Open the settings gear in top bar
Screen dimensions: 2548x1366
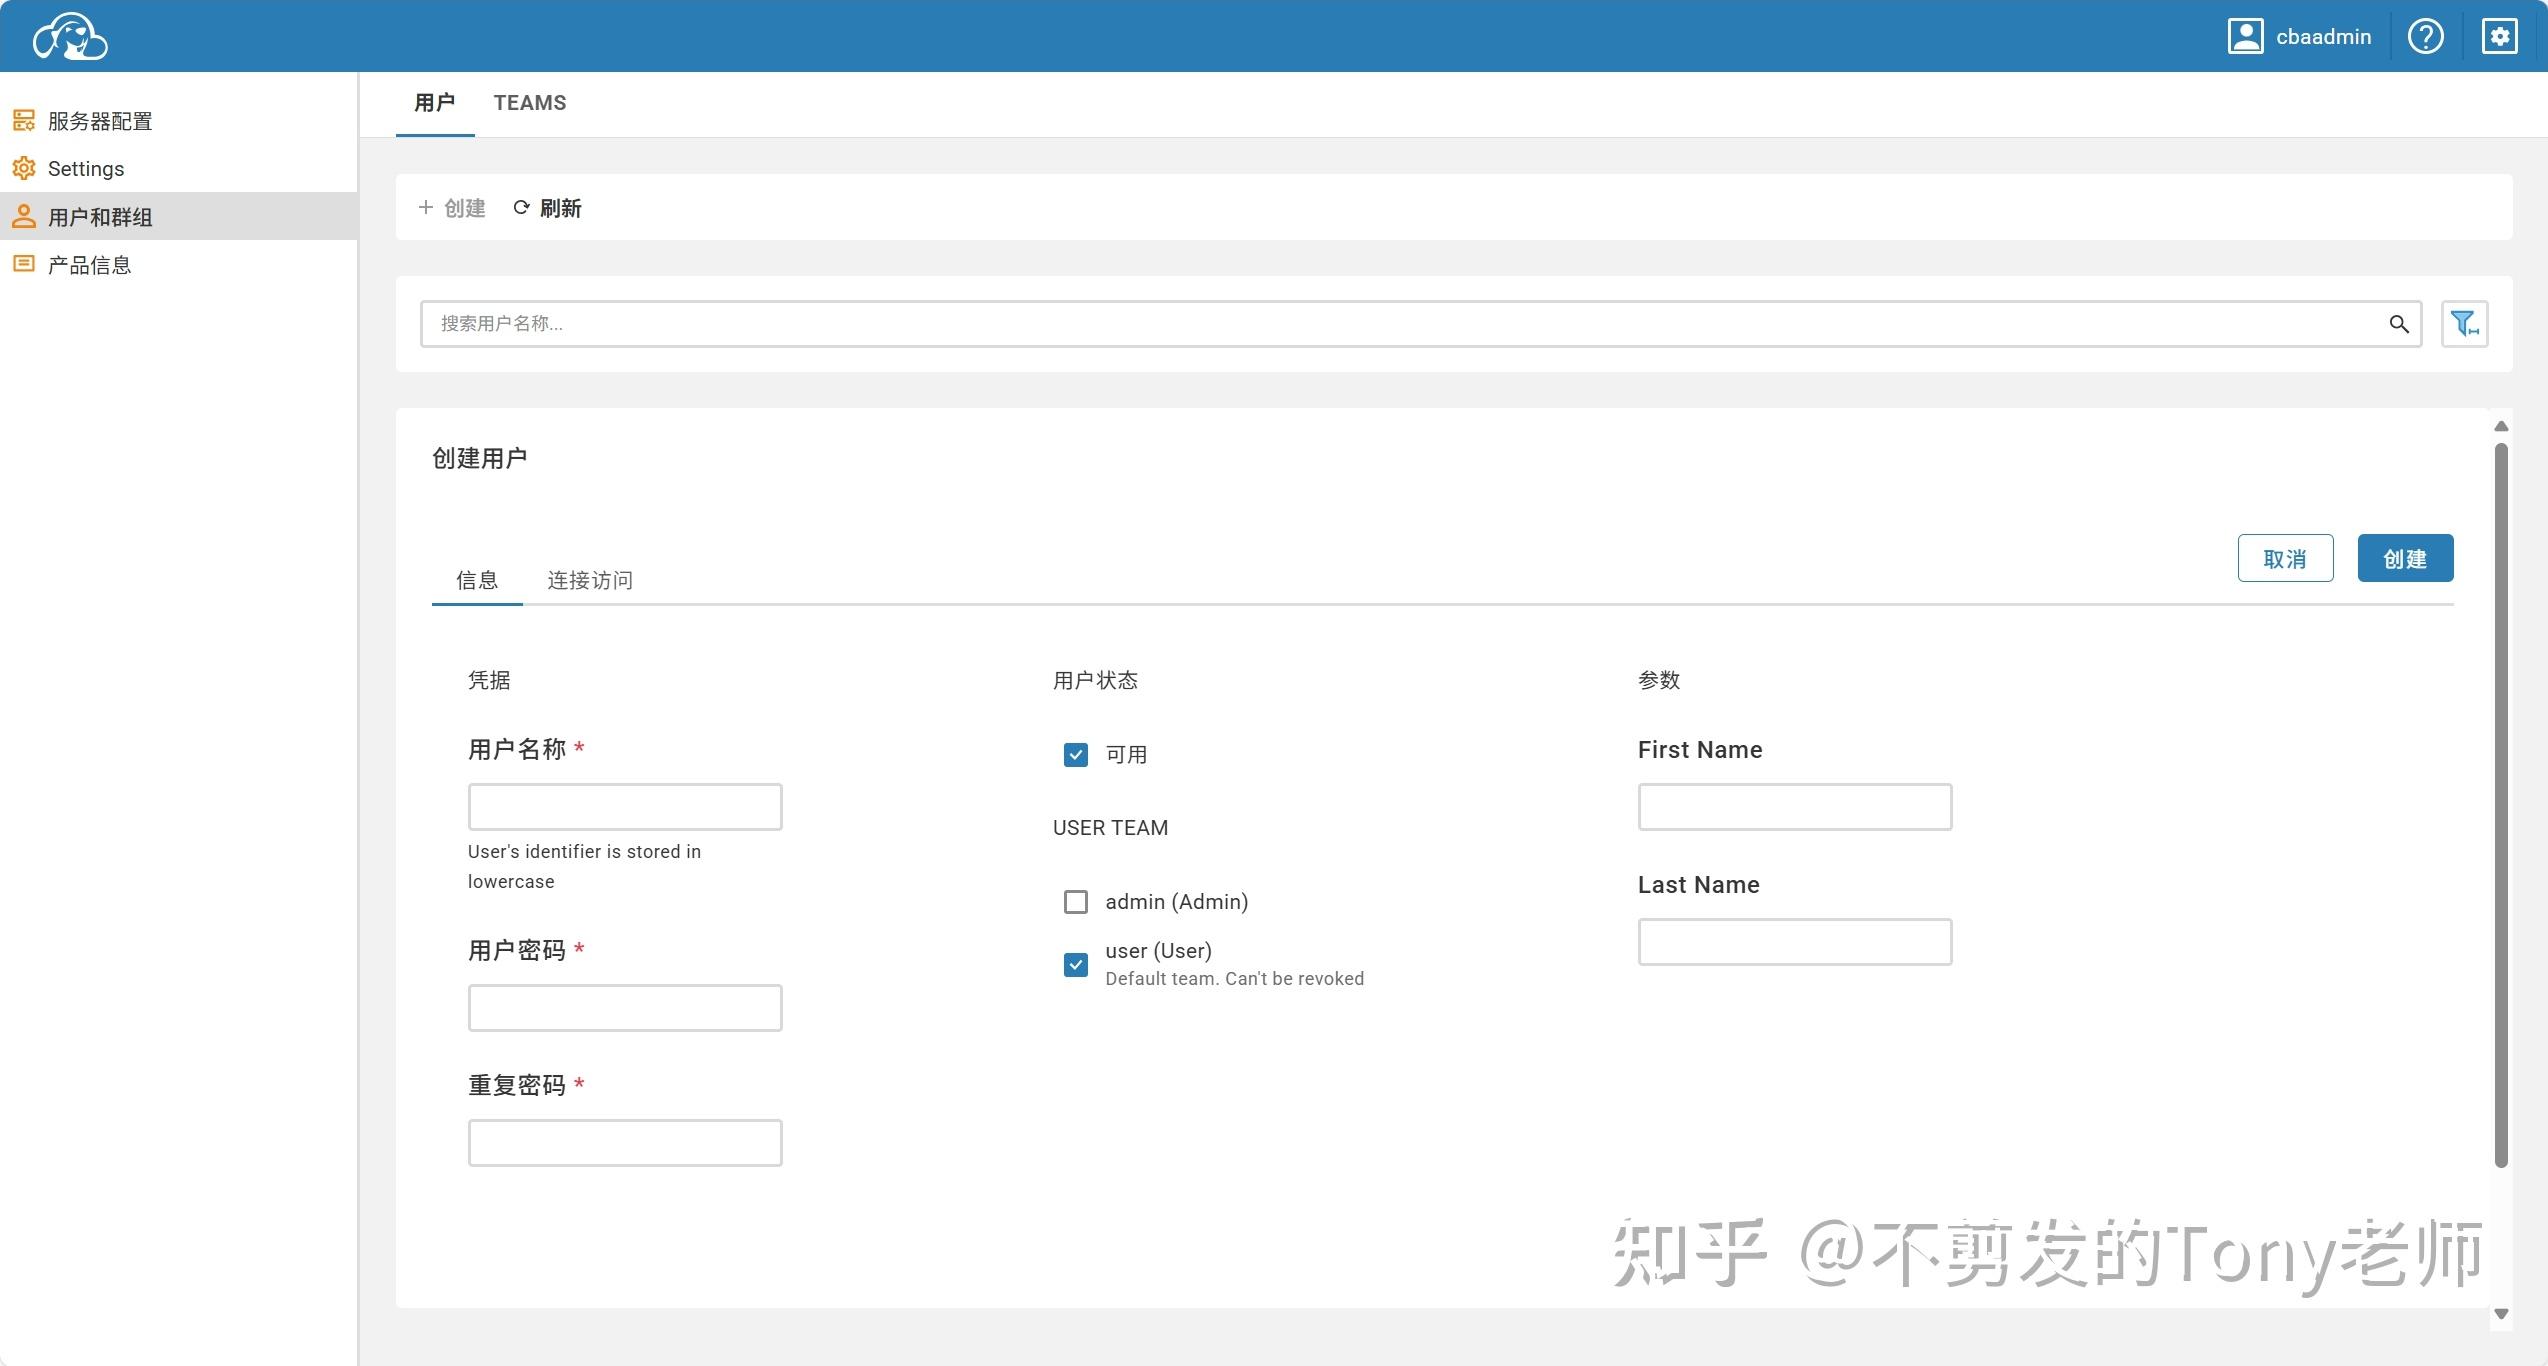(2499, 36)
